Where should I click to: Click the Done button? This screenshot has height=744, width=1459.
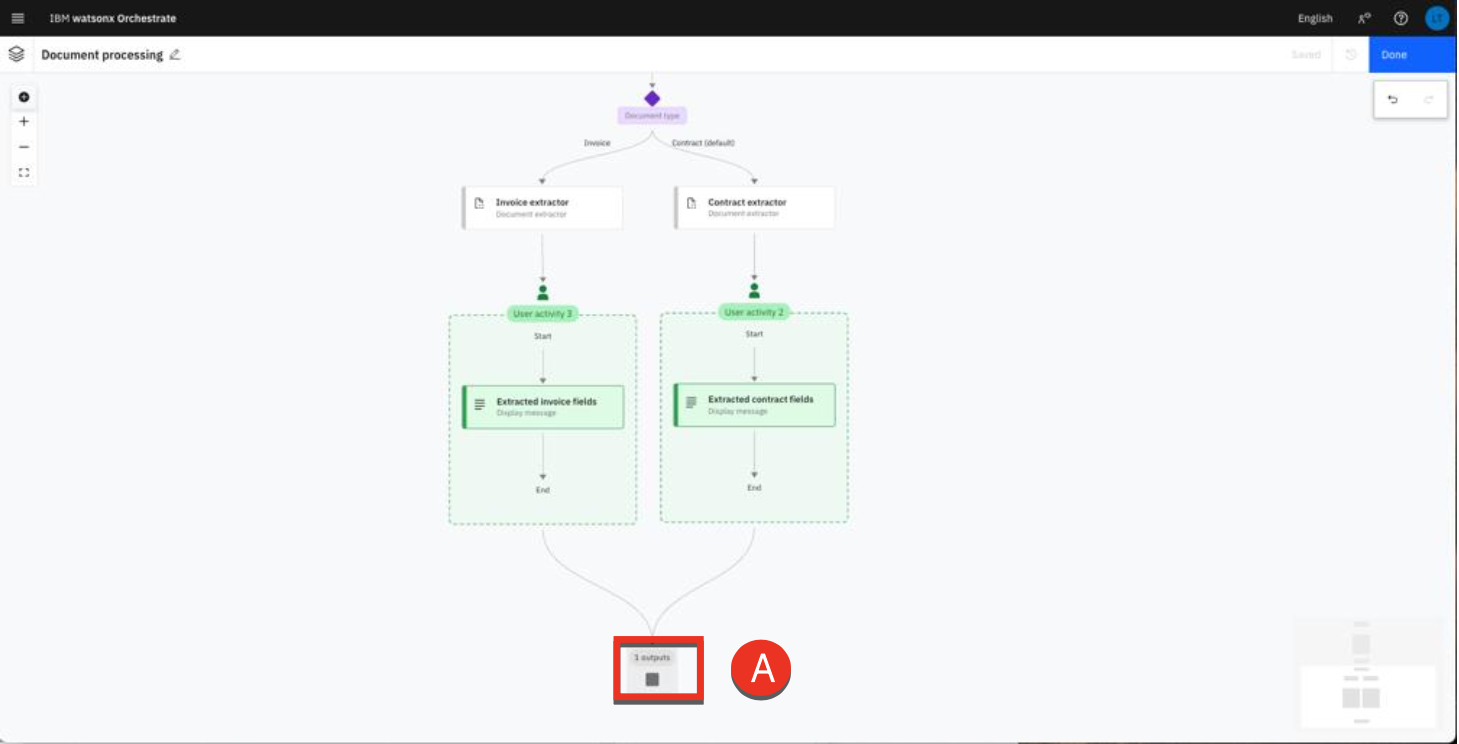click(x=1411, y=55)
